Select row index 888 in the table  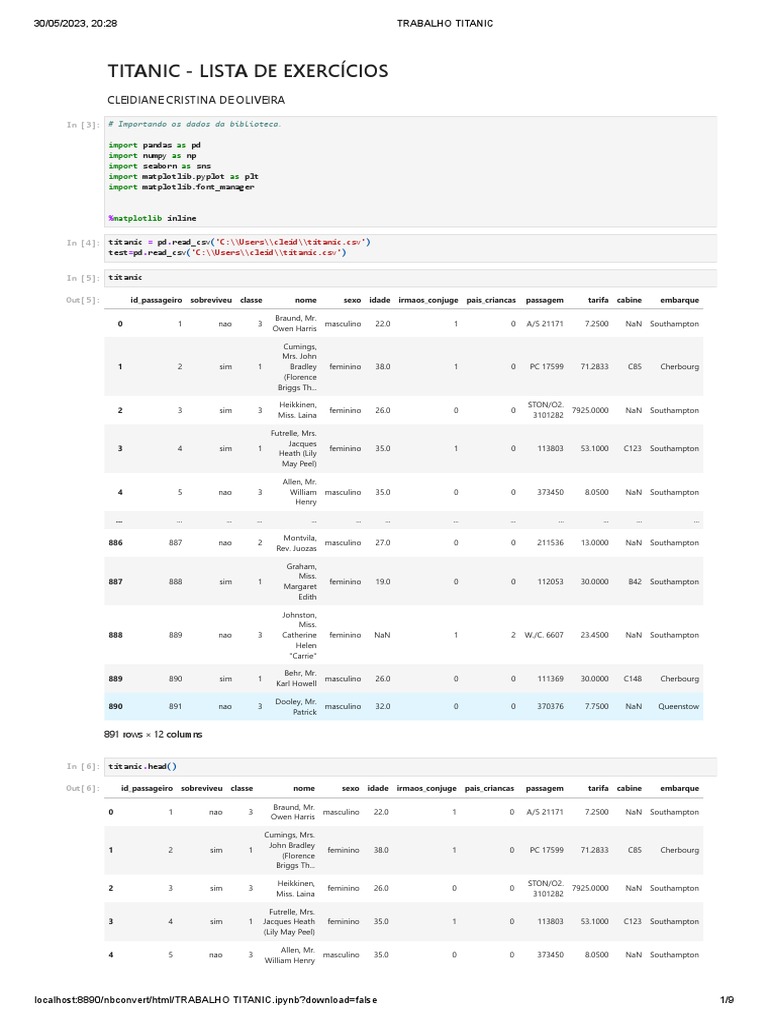pos(116,635)
